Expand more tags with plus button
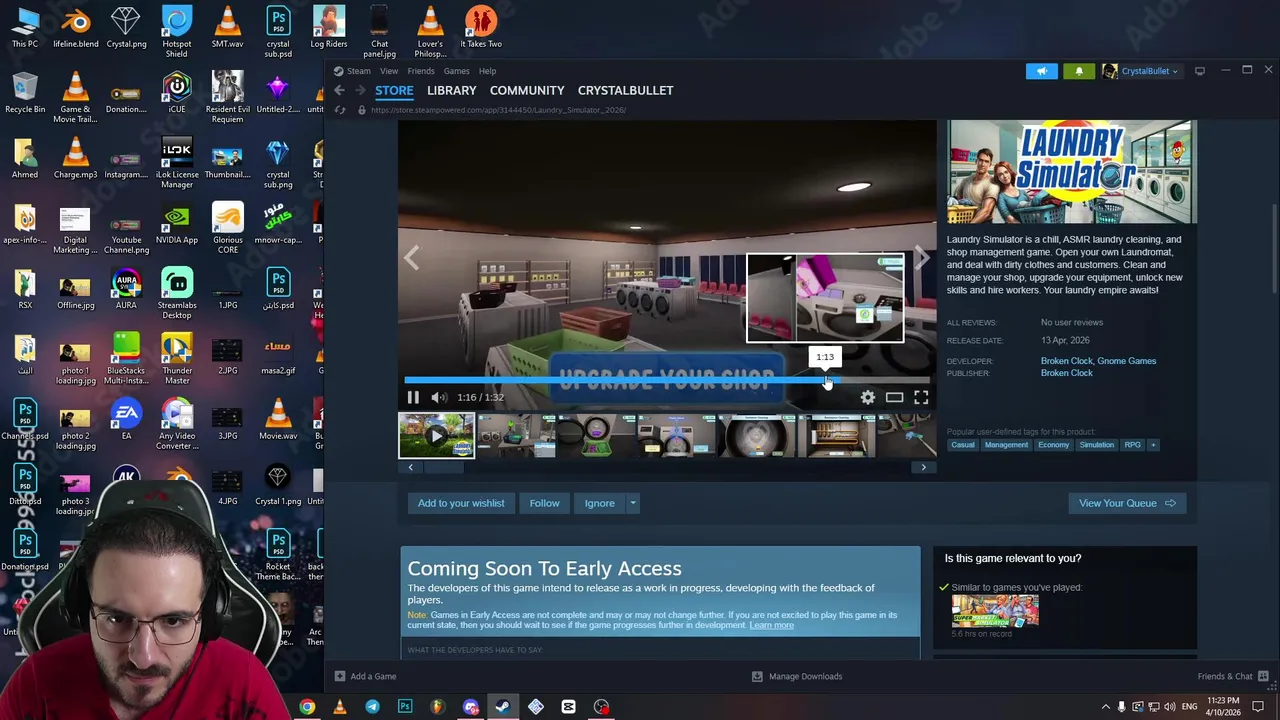The image size is (1280, 720). pos(1153,445)
